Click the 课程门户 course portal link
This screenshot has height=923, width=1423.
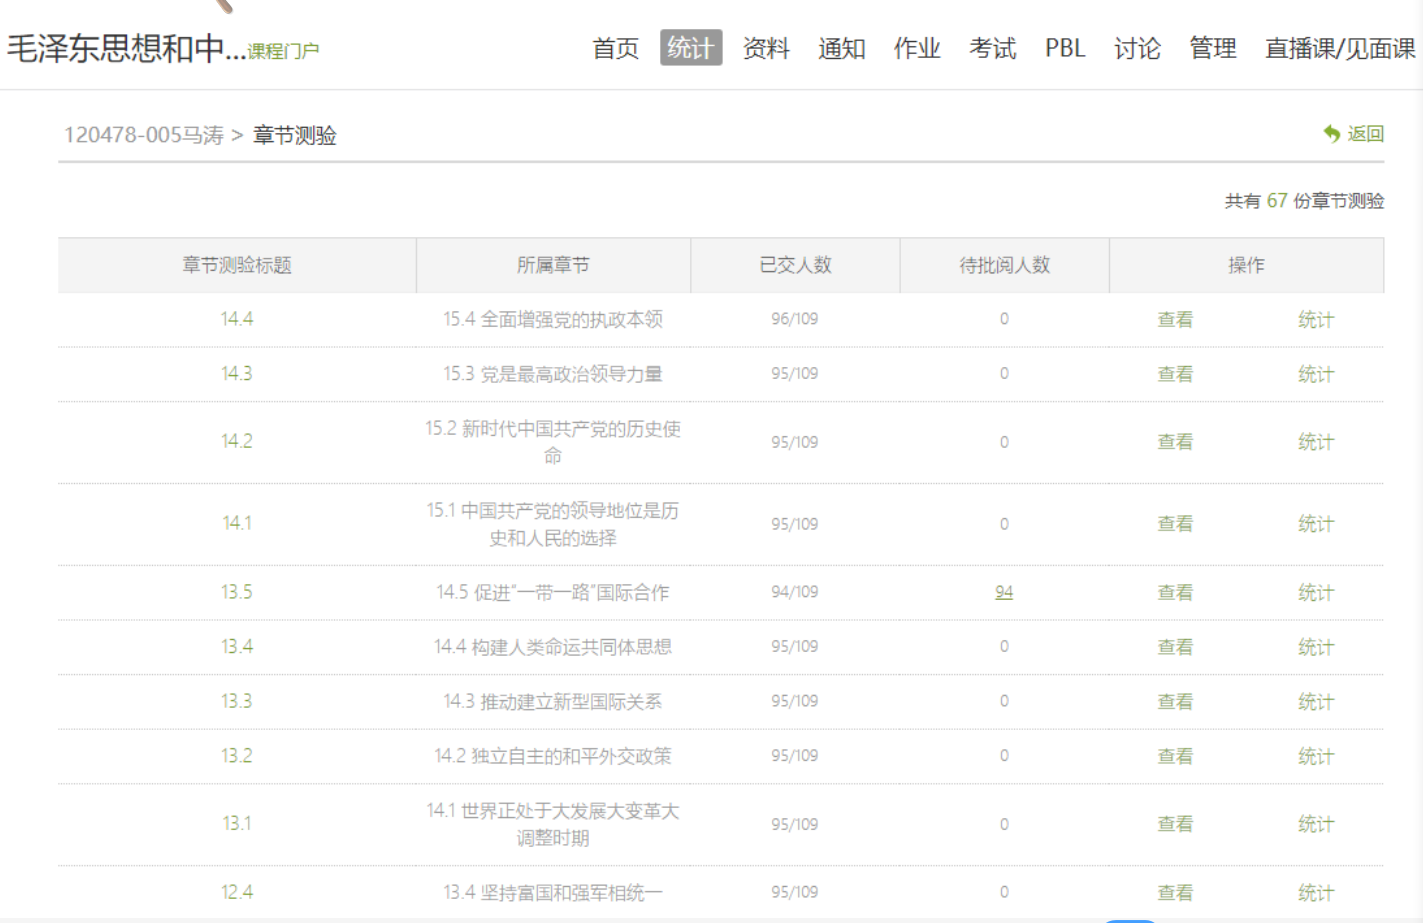coord(283,51)
